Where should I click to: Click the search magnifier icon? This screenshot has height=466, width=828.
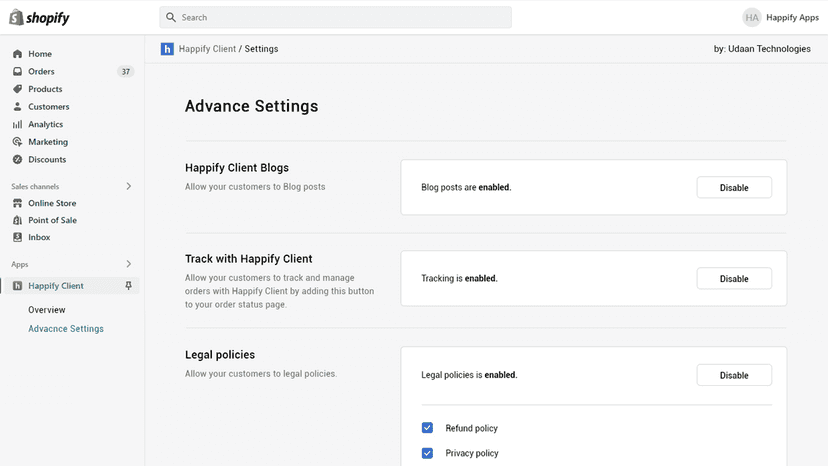click(x=171, y=17)
